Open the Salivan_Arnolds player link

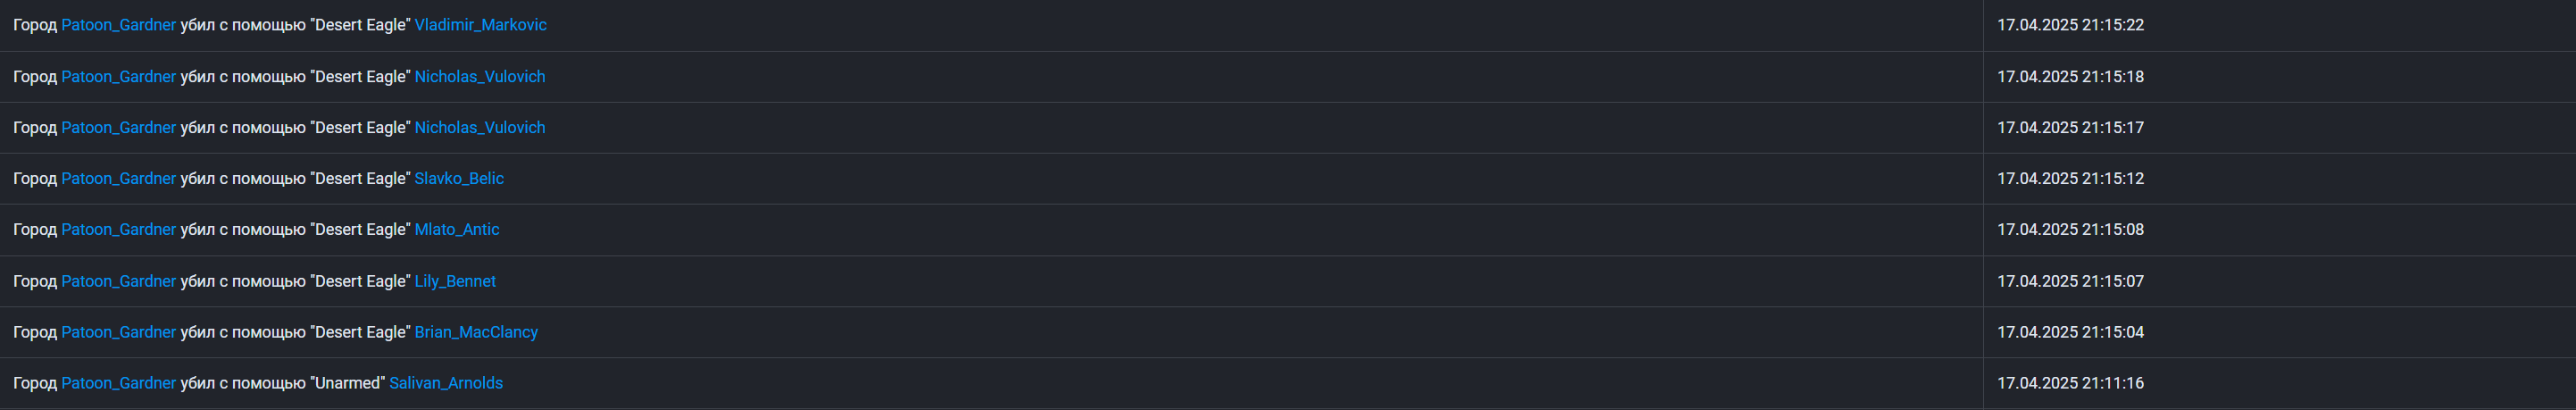point(446,384)
